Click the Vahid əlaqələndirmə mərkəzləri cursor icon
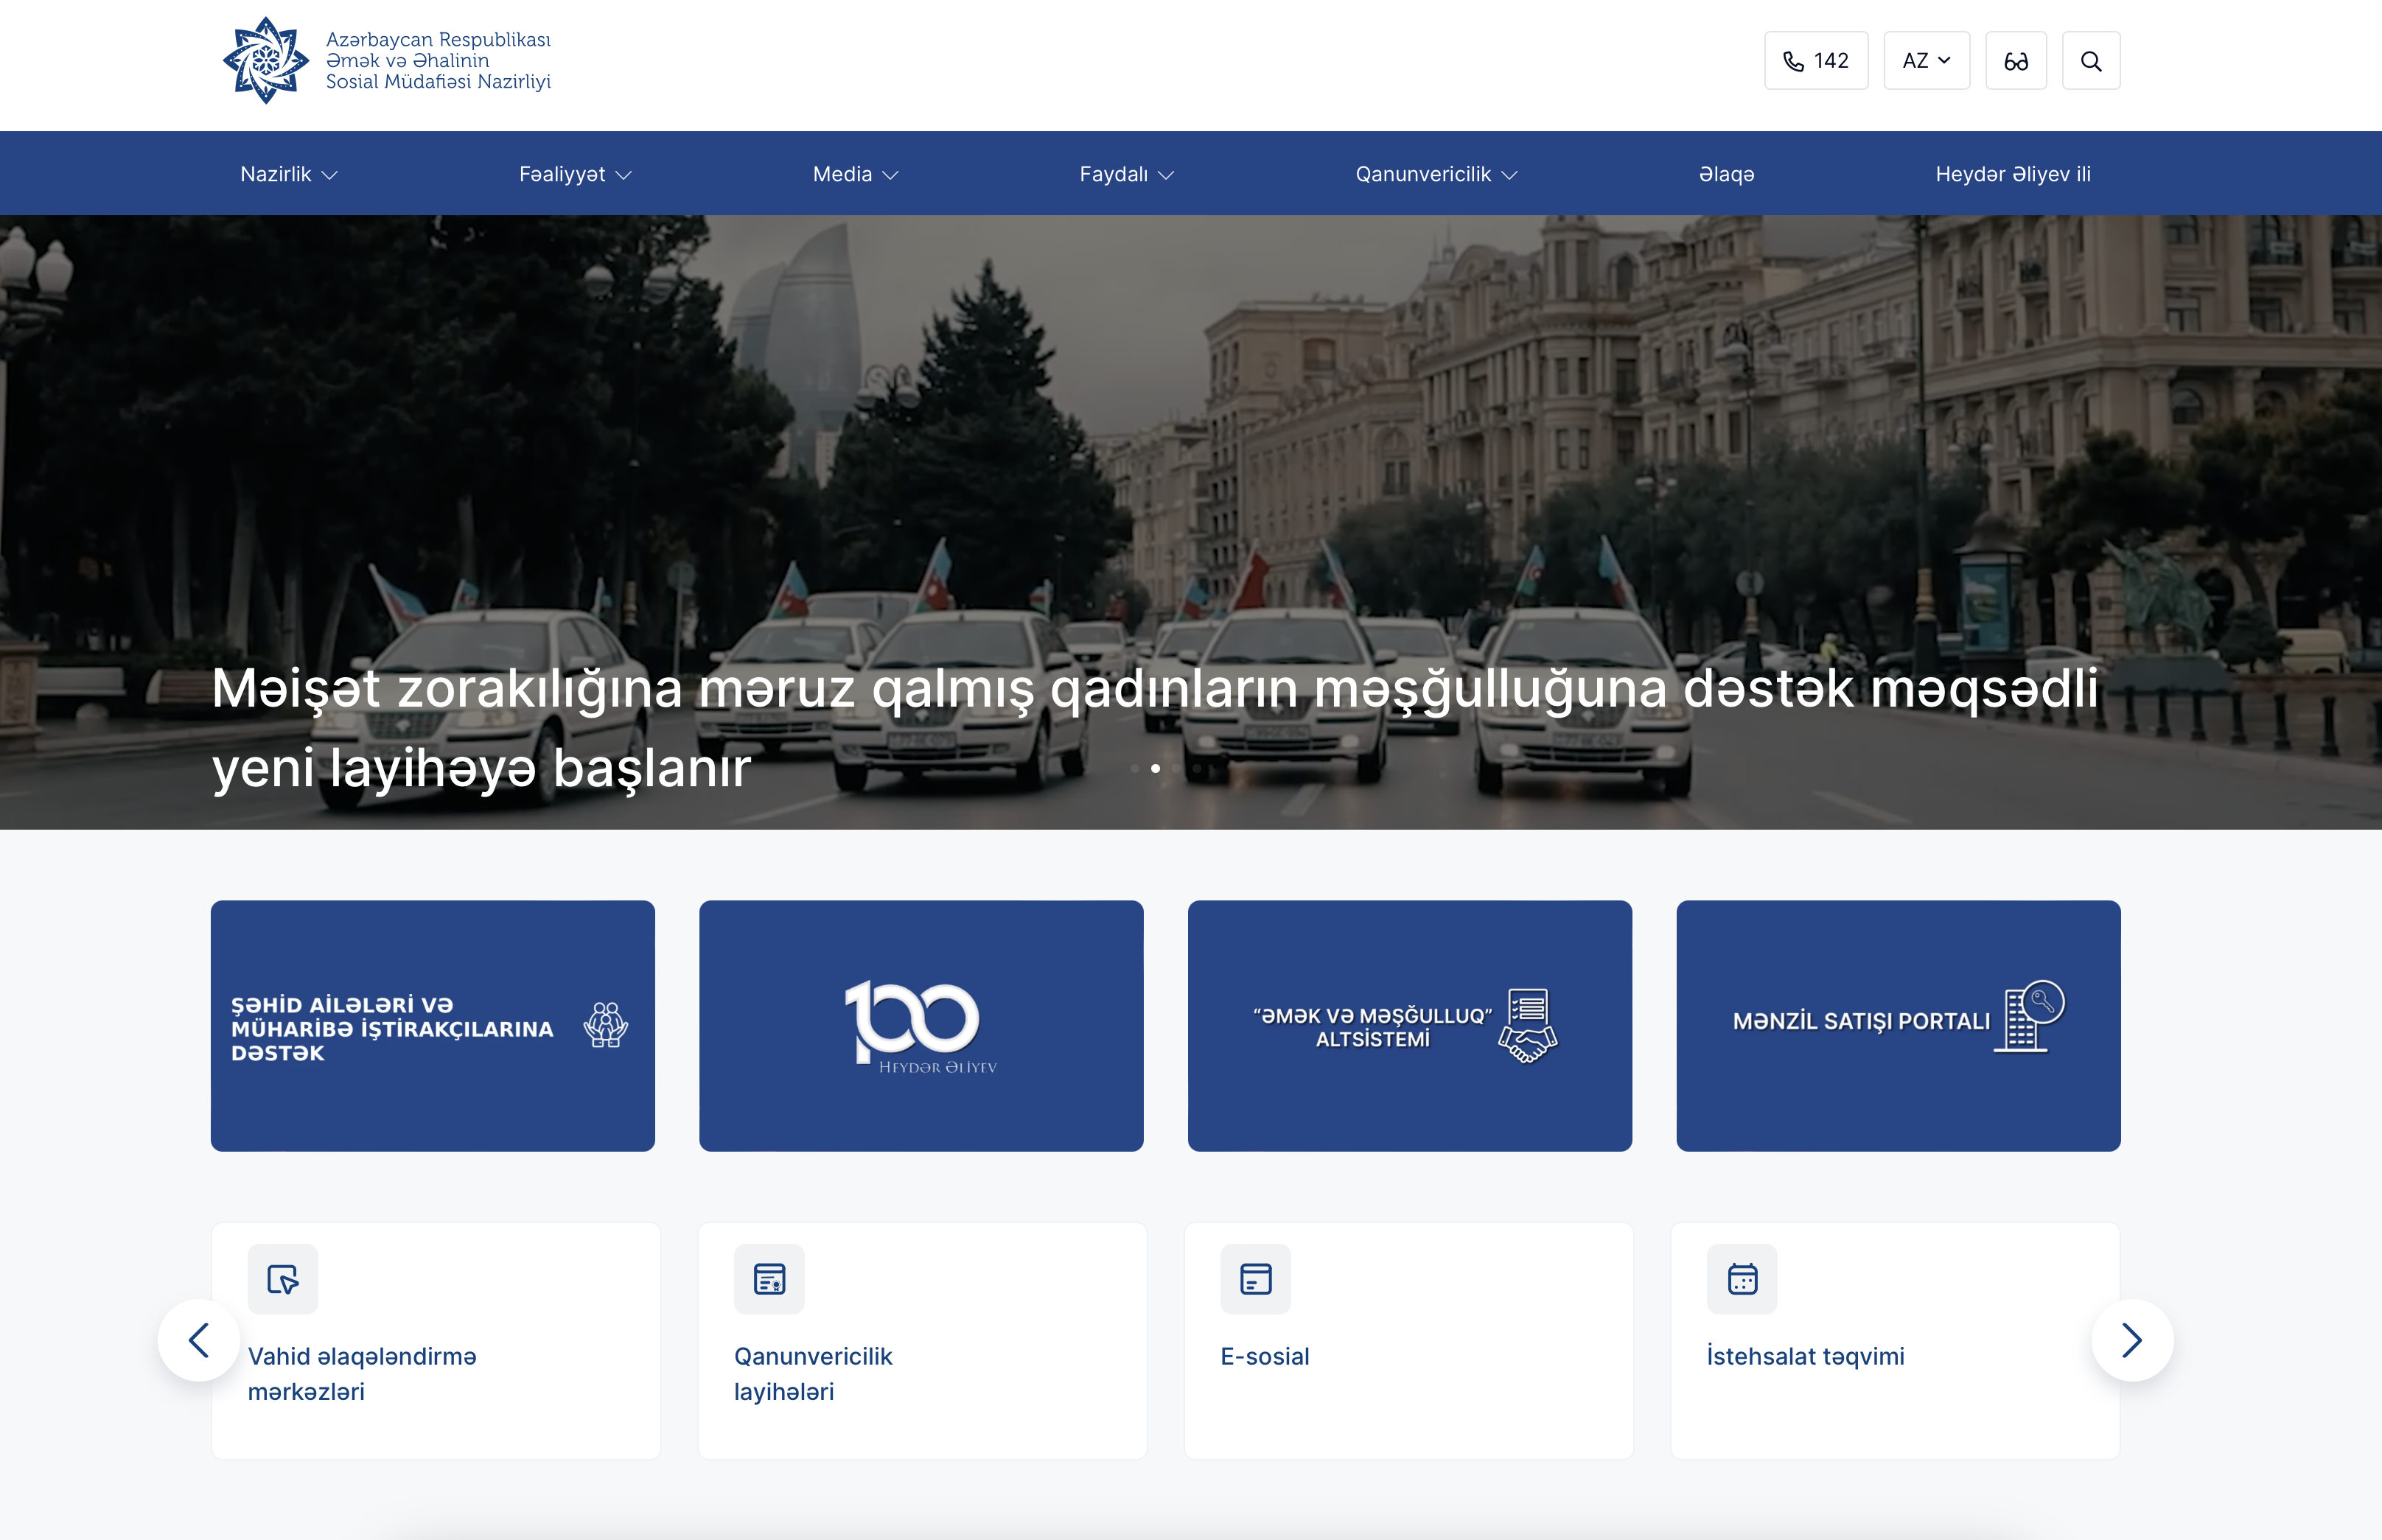Image resolution: width=2382 pixels, height=1540 pixels. coord(283,1278)
